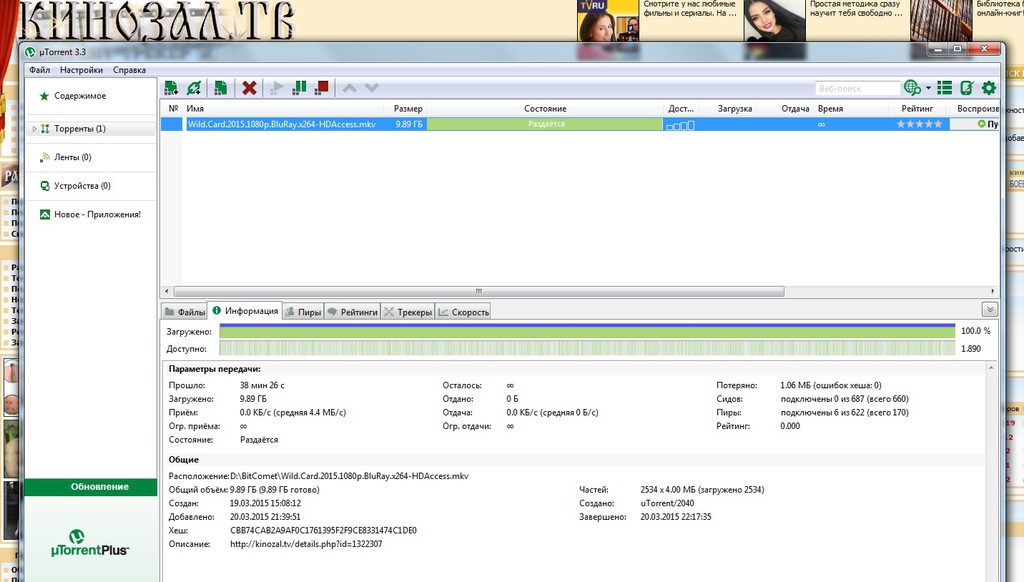Select Устройства (0) in the sidebar
The image size is (1024, 582).
coord(82,186)
